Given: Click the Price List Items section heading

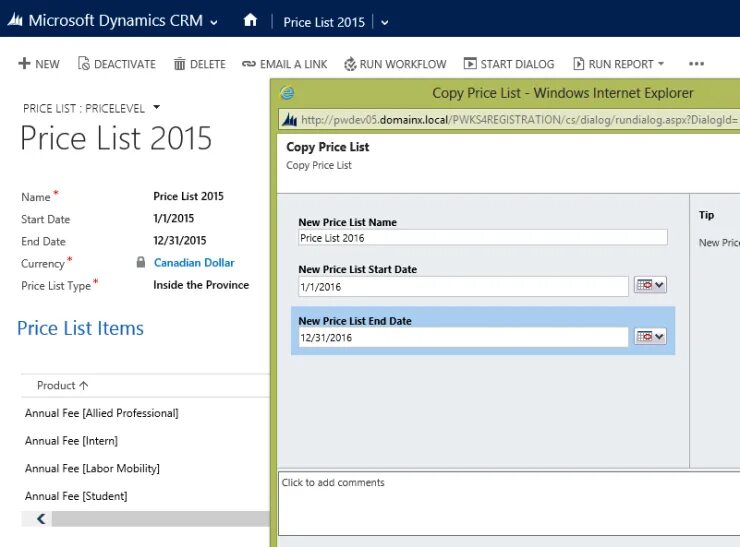Looking at the screenshot, I should pos(80,328).
